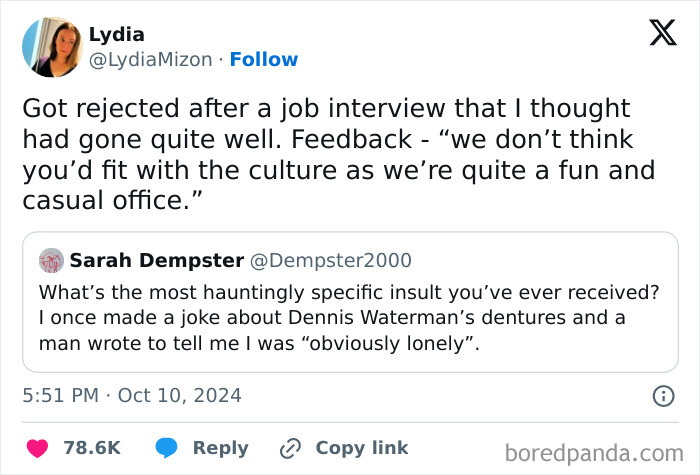700x475 pixels.
Task: Open the tweet info circle icon
Action: 662,396
